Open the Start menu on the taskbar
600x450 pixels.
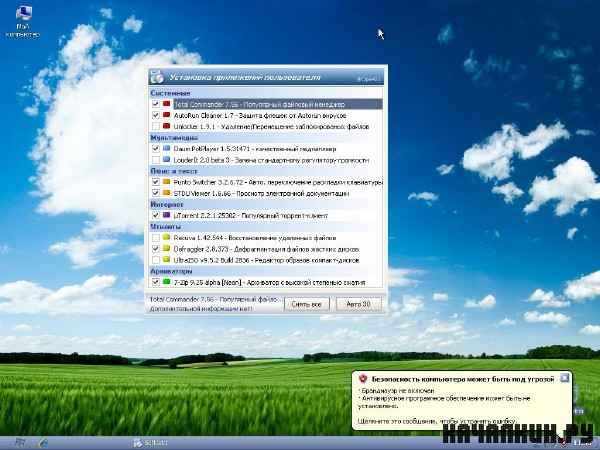click(20, 443)
